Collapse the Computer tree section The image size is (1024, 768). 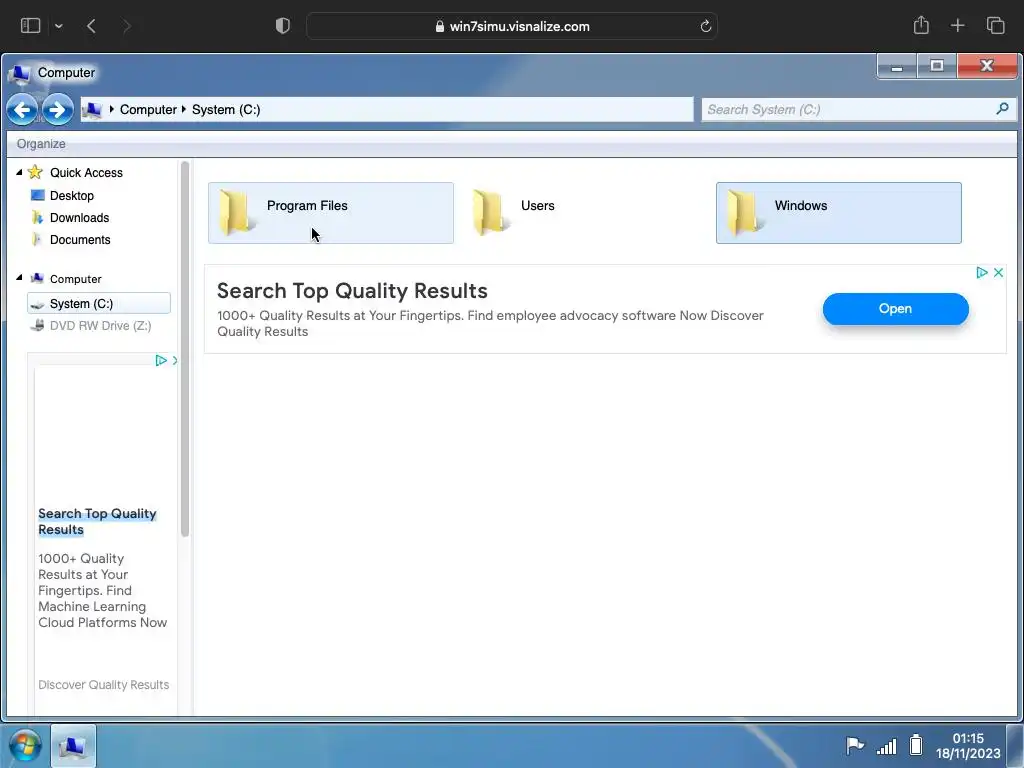[x=19, y=278]
